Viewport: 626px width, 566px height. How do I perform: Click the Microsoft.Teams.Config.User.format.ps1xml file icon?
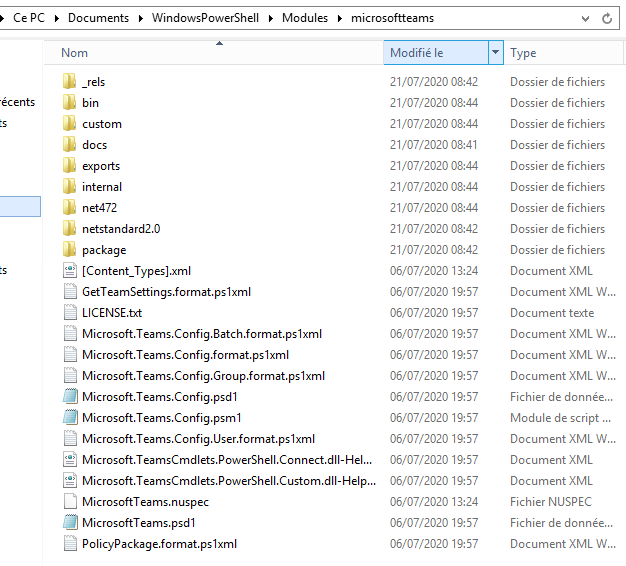pos(70,439)
